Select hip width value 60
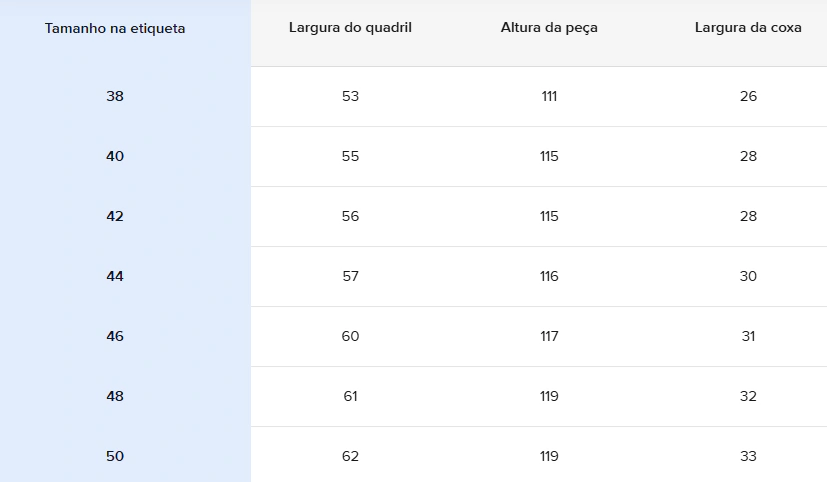This screenshot has height=482, width=827. (x=350, y=336)
